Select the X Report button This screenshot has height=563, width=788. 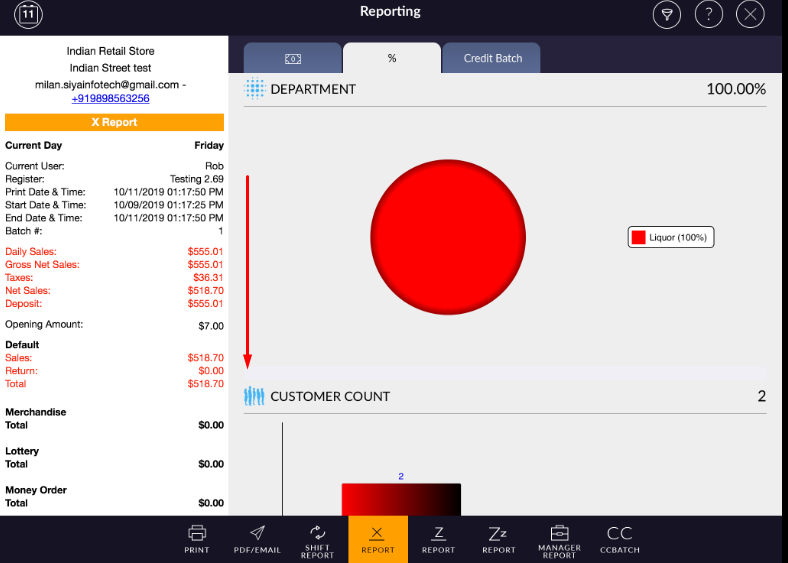click(378, 539)
